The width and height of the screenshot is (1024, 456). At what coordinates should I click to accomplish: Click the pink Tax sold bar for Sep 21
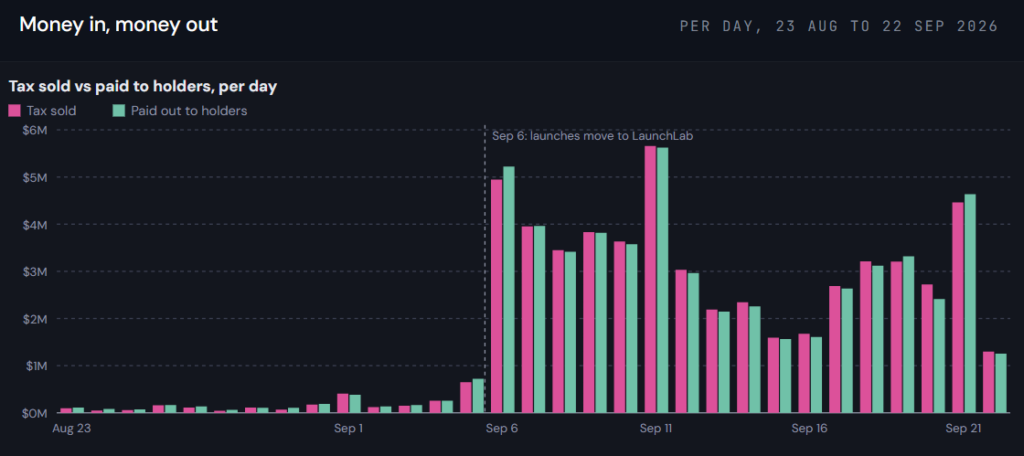point(958,308)
